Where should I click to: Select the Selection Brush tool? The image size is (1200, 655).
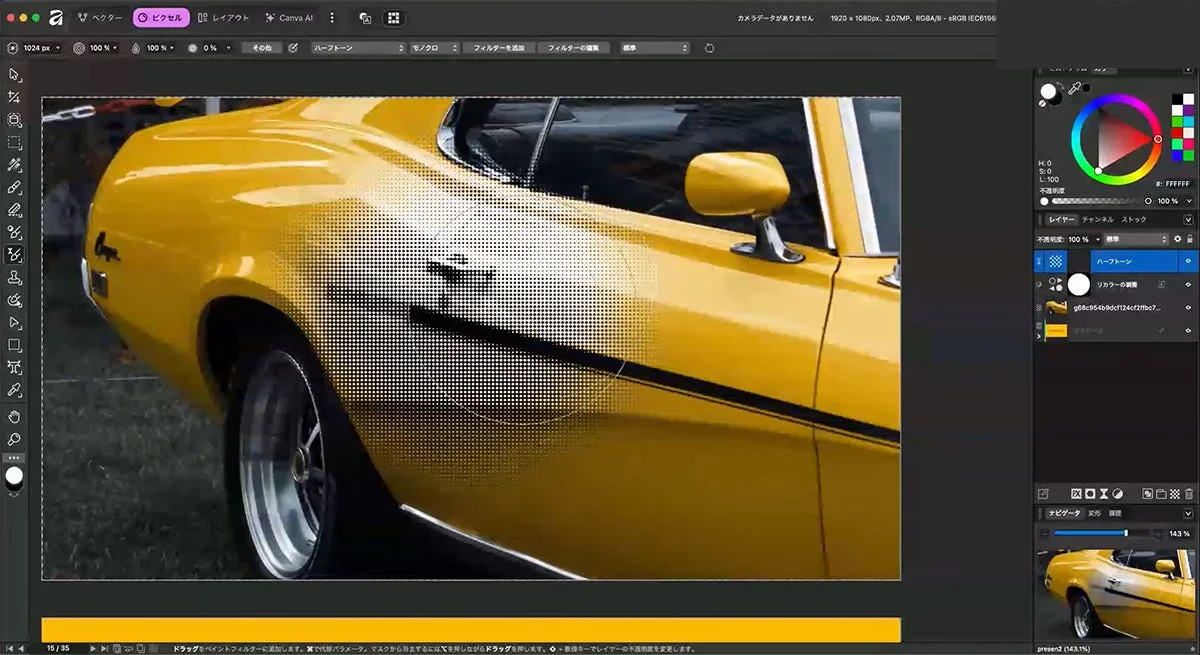pyautogui.click(x=14, y=164)
